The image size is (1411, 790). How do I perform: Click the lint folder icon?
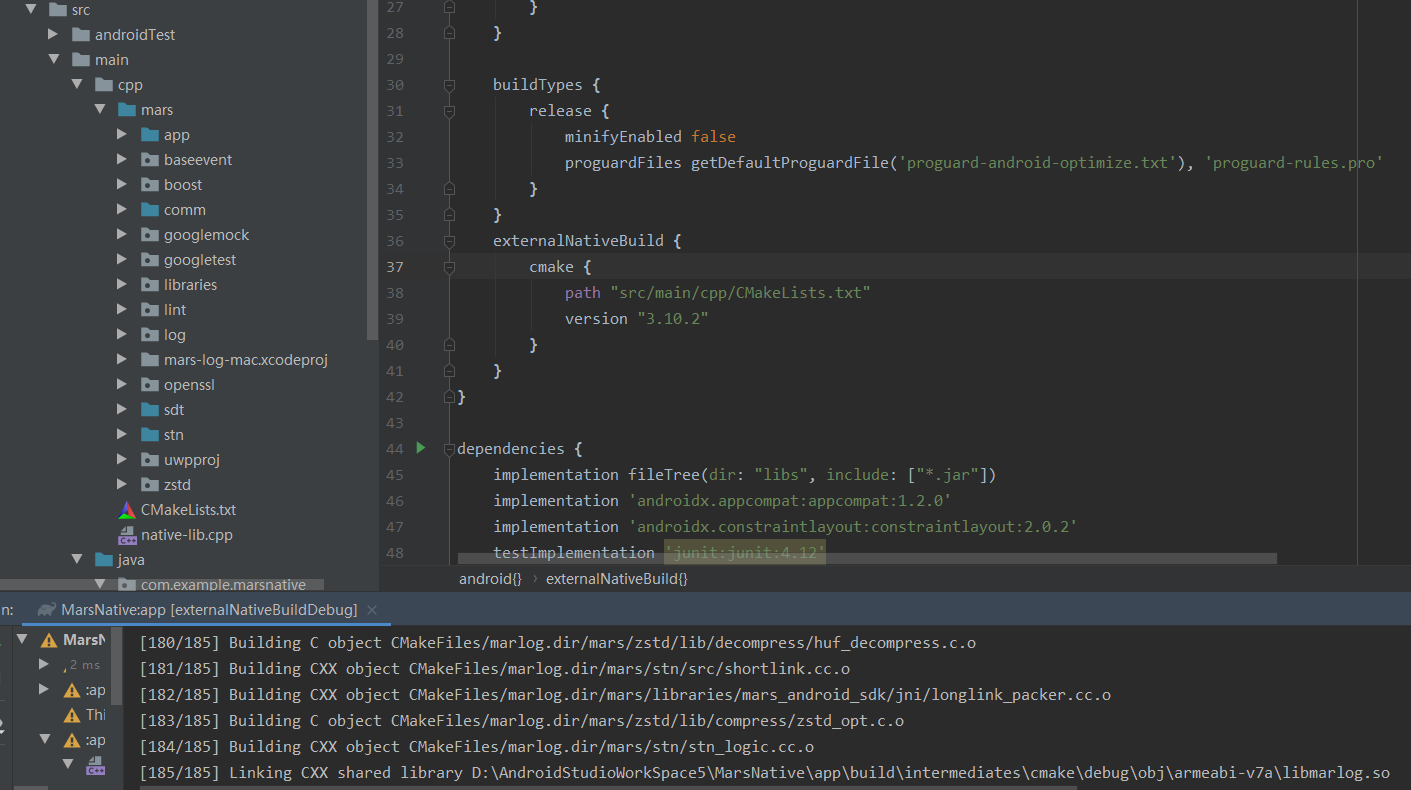(150, 310)
